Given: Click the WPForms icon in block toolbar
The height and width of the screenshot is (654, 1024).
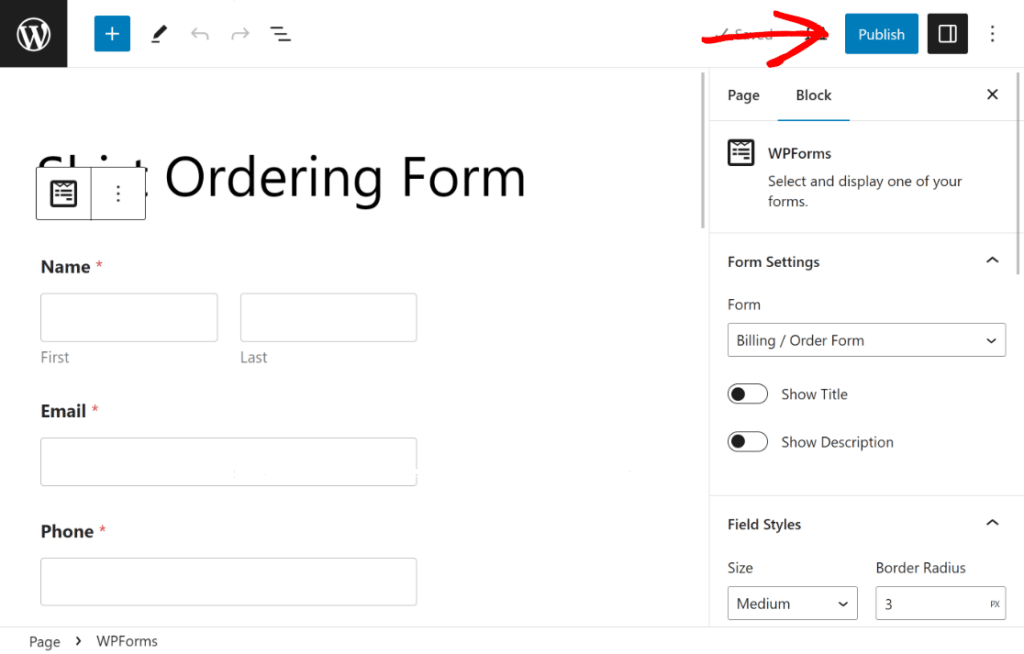Looking at the screenshot, I should [x=63, y=193].
